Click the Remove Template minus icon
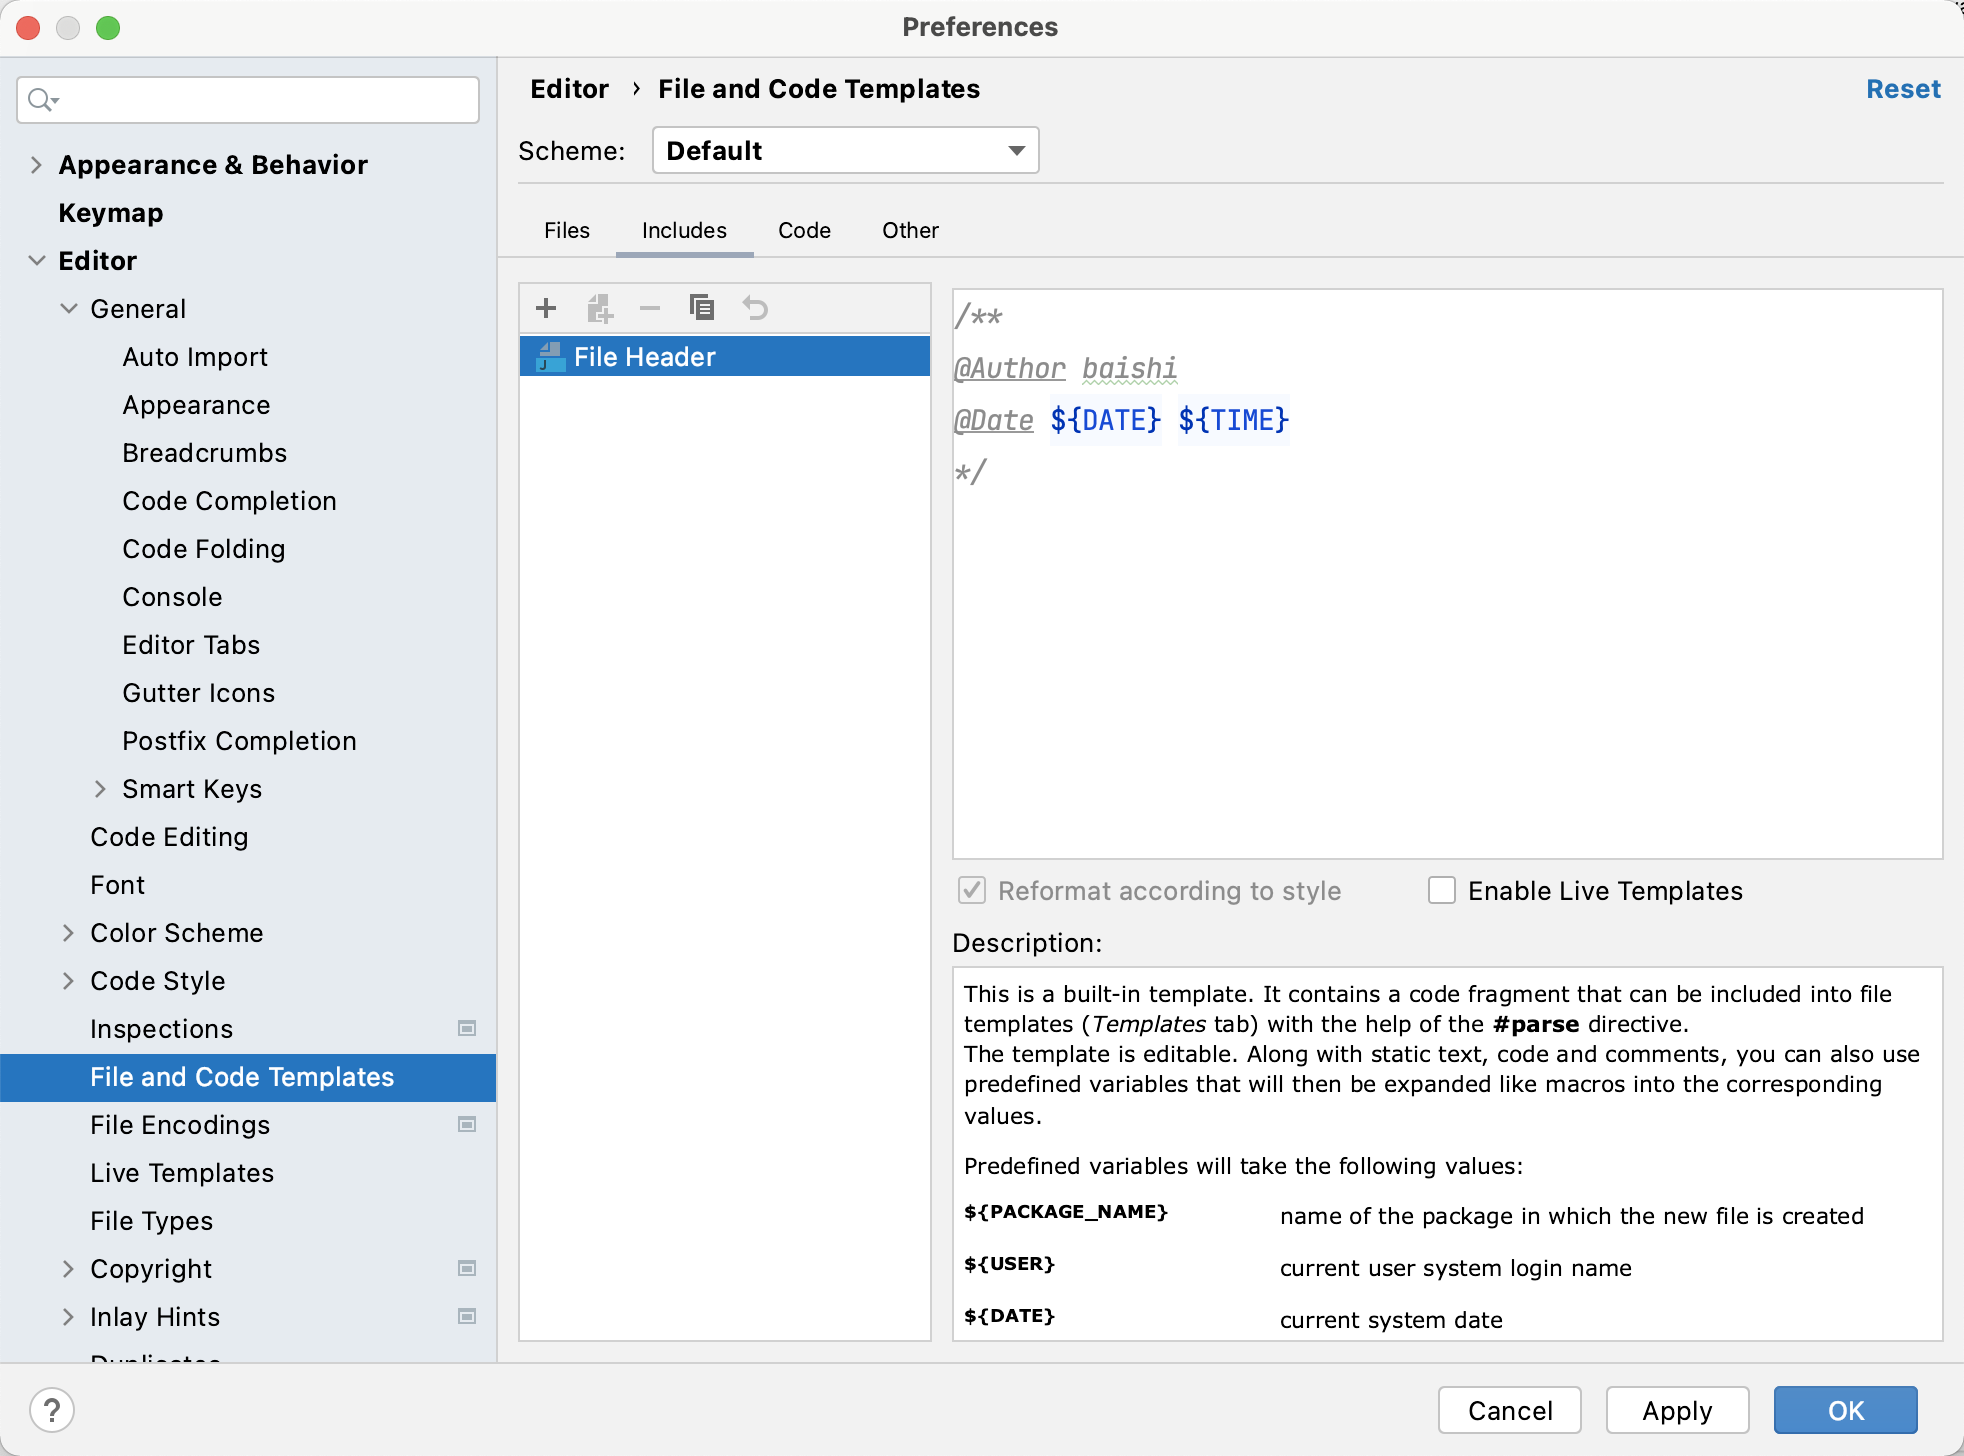Screen dimensions: 1964x1456 pos(650,308)
